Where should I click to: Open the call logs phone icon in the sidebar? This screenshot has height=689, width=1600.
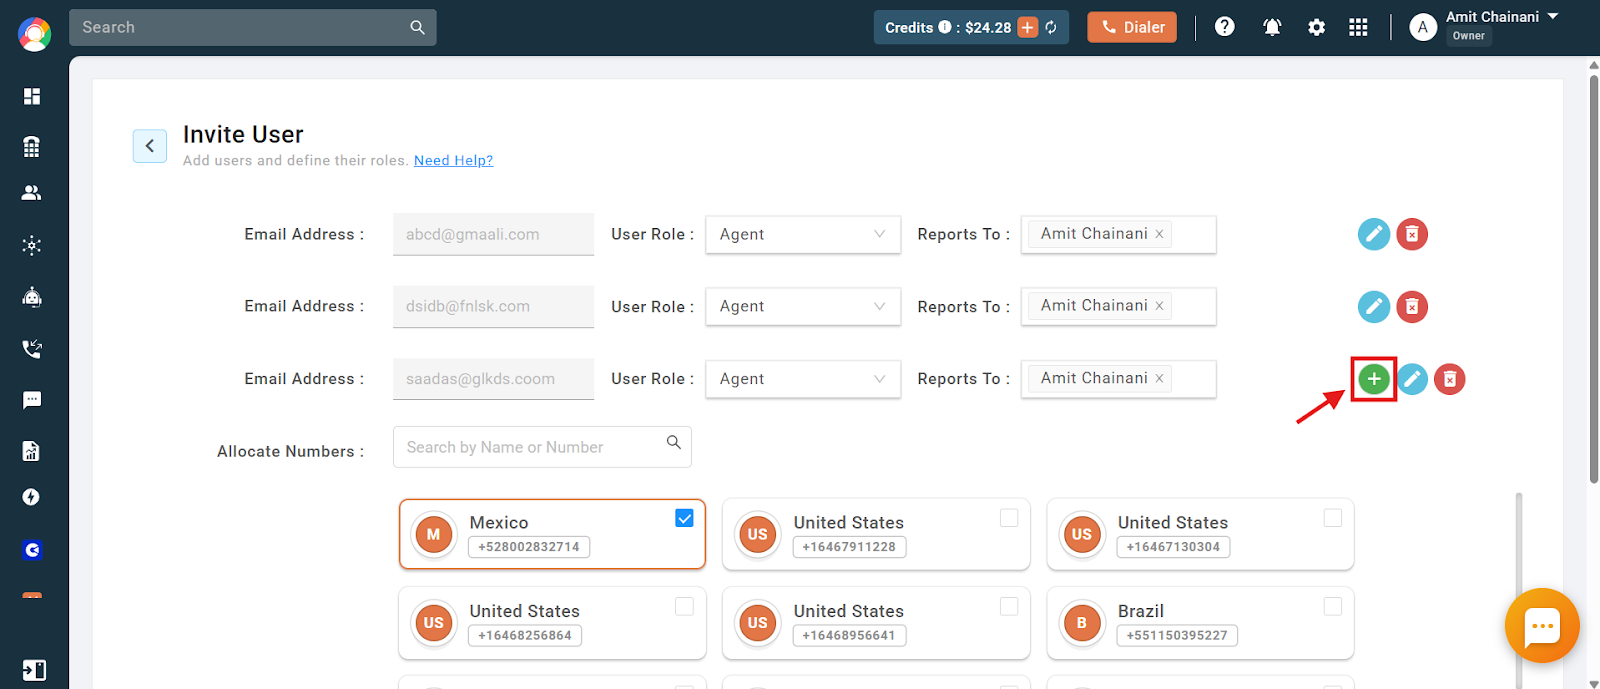coord(32,349)
